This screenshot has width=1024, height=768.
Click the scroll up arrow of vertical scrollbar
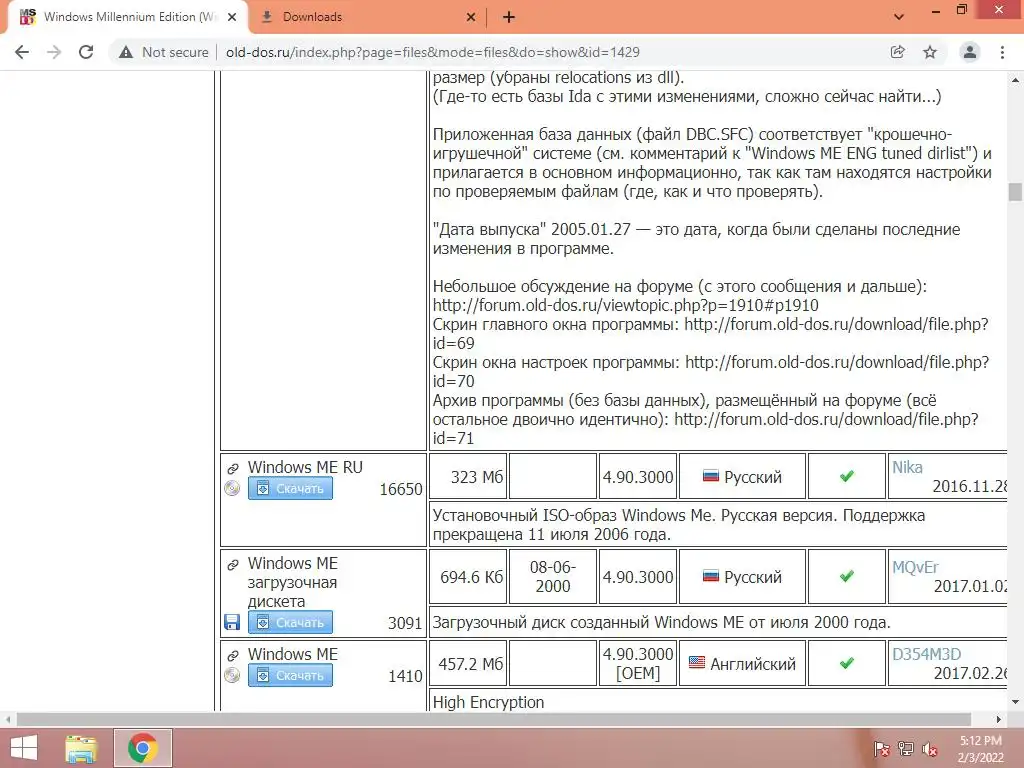click(1015, 80)
